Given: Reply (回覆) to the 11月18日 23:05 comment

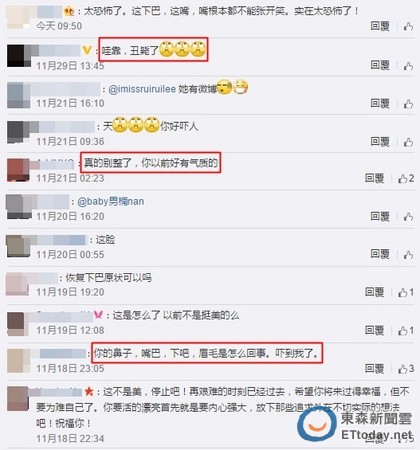Looking at the screenshot, I should click(374, 369).
